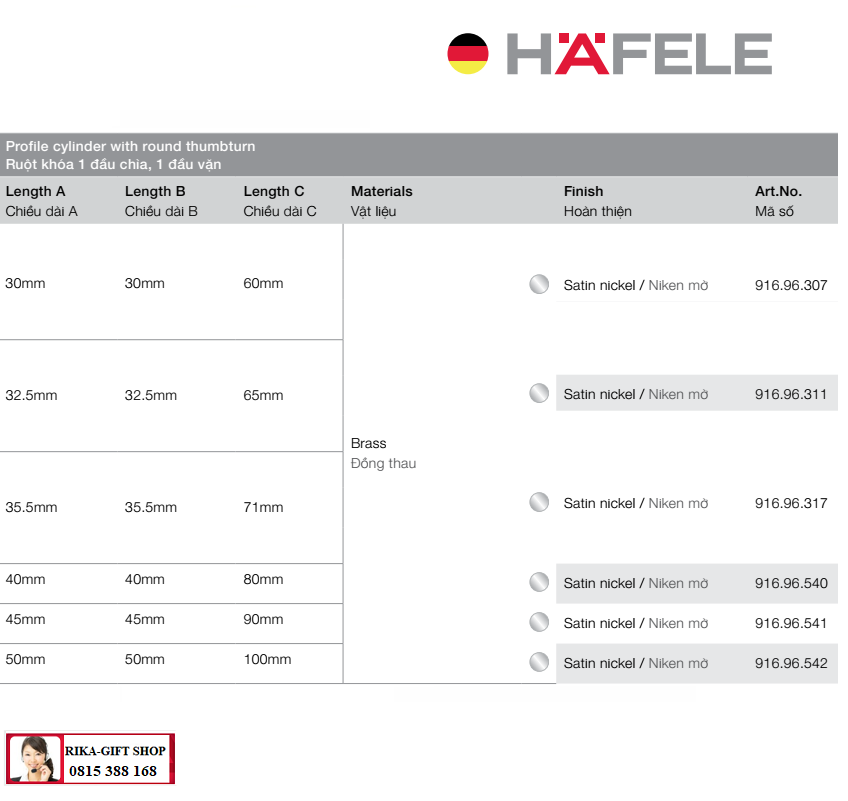Viewport: 848px width, 801px height.
Task: Select satin nickel swatch for 916.96.317
Action: point(539,502)
